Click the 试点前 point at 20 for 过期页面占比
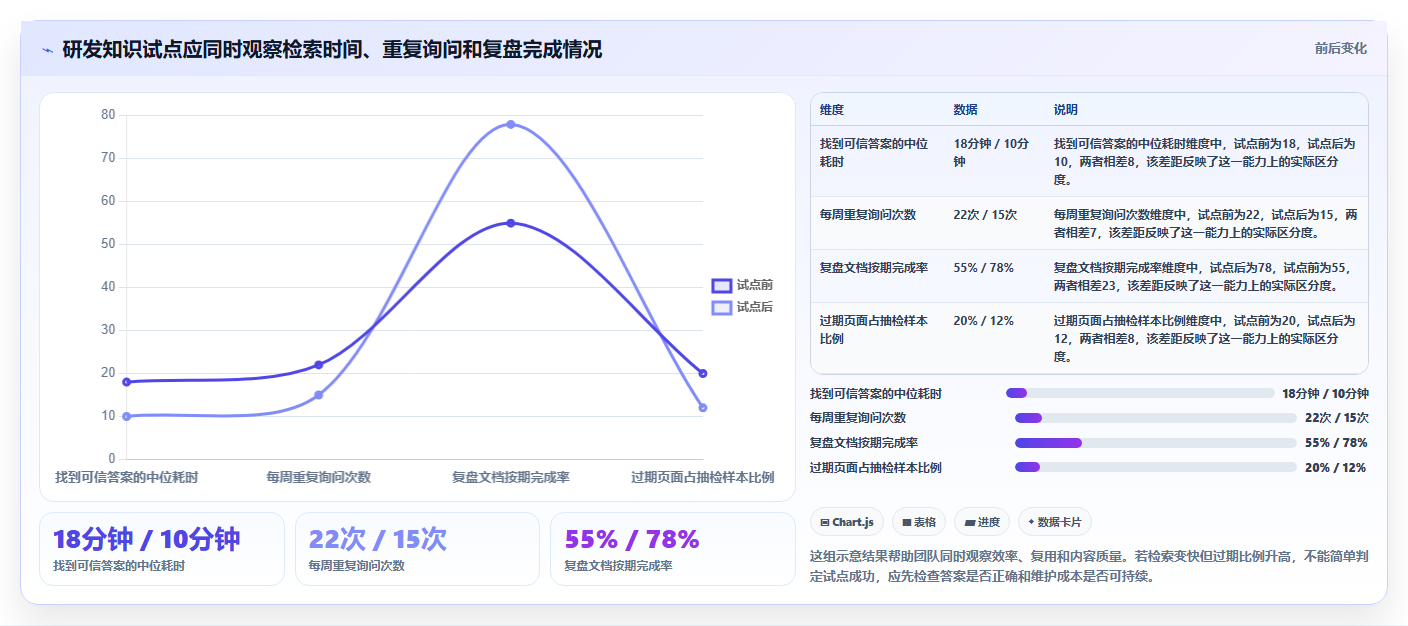 [703, 373]
